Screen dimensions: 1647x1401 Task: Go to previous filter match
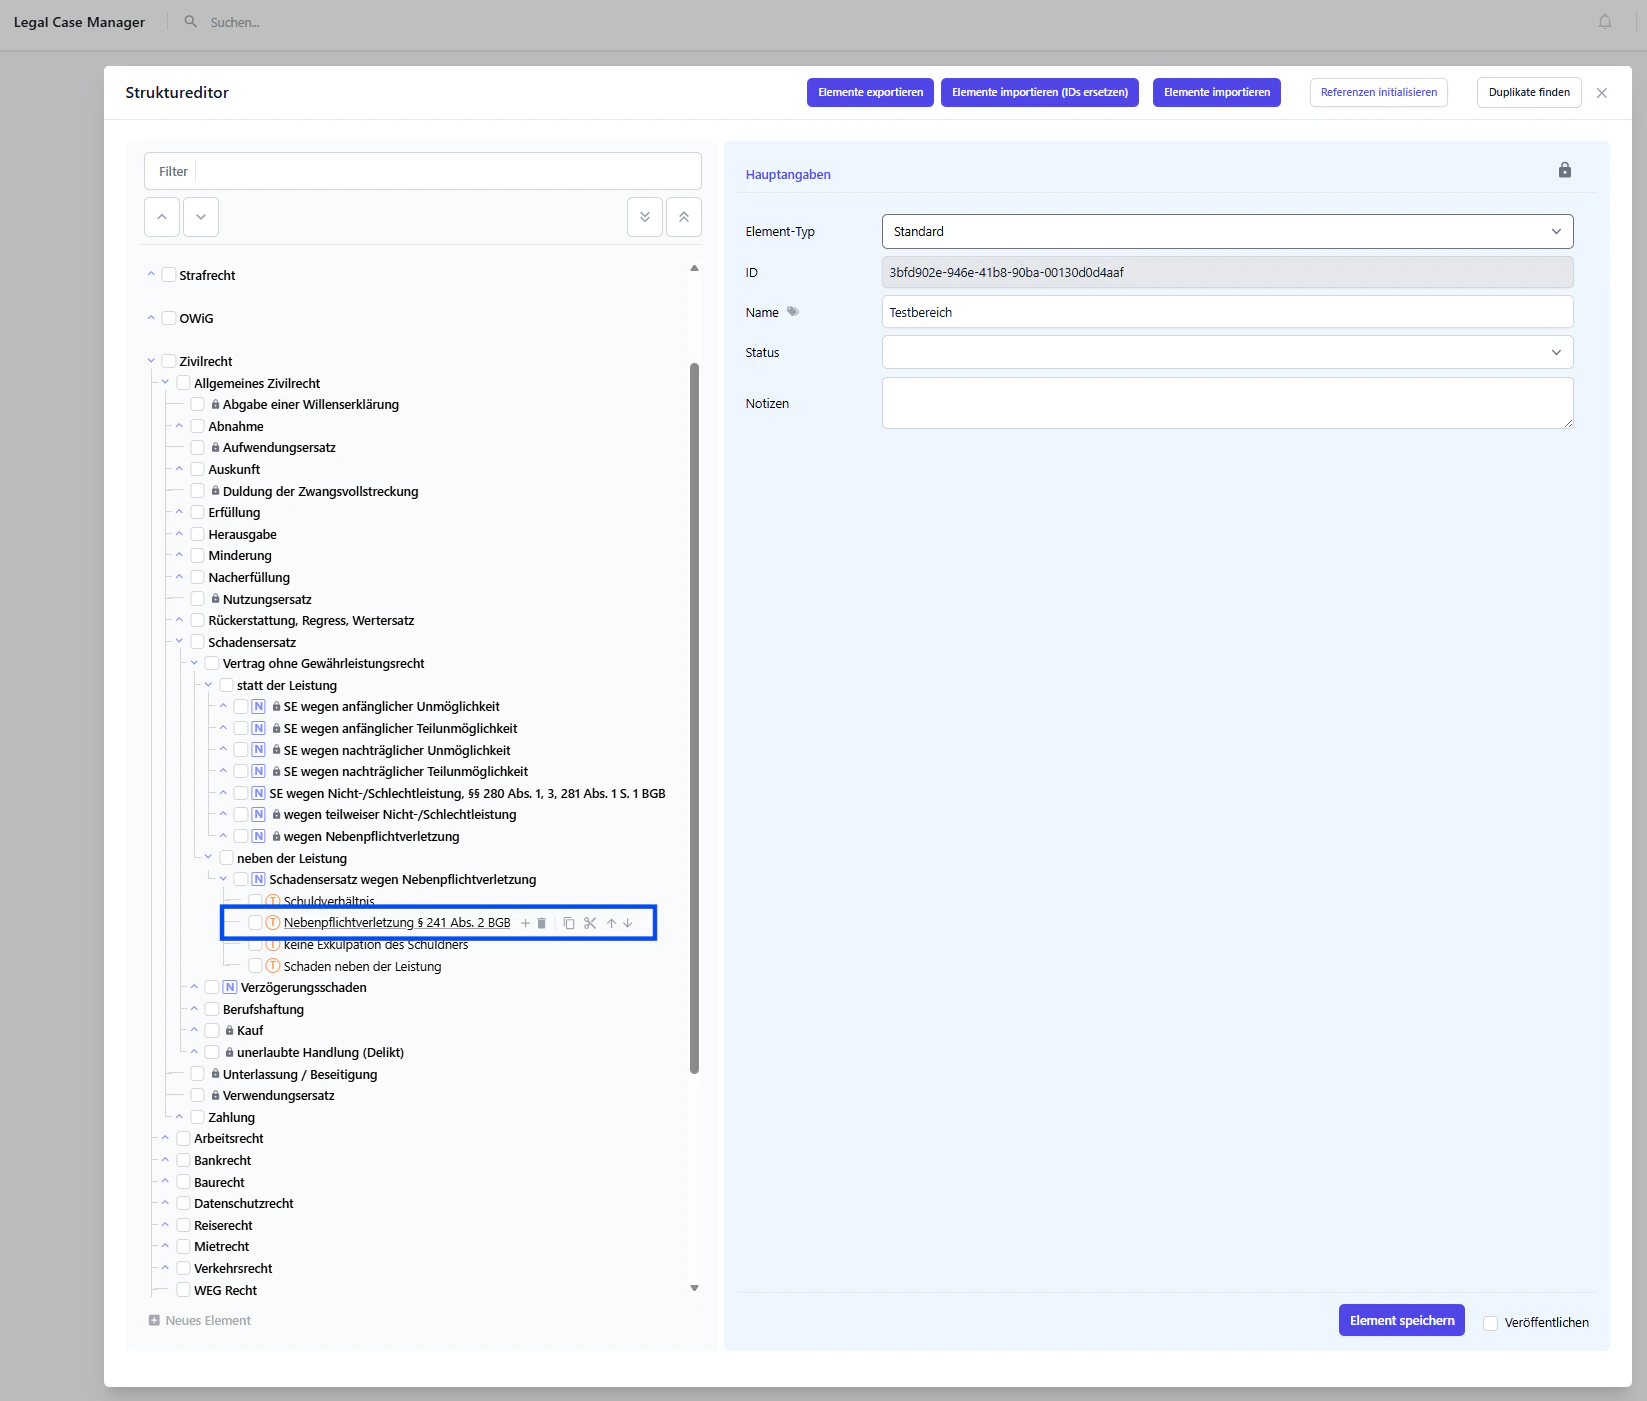point(162,217)
